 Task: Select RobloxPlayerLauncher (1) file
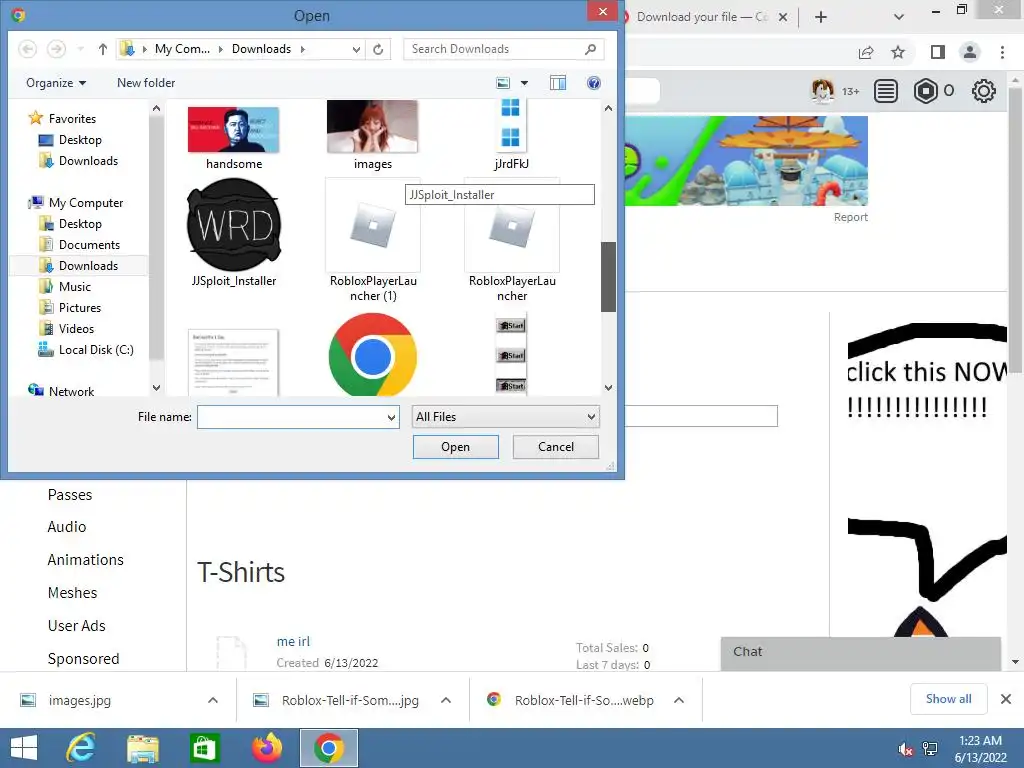click(x=373, y=240)
